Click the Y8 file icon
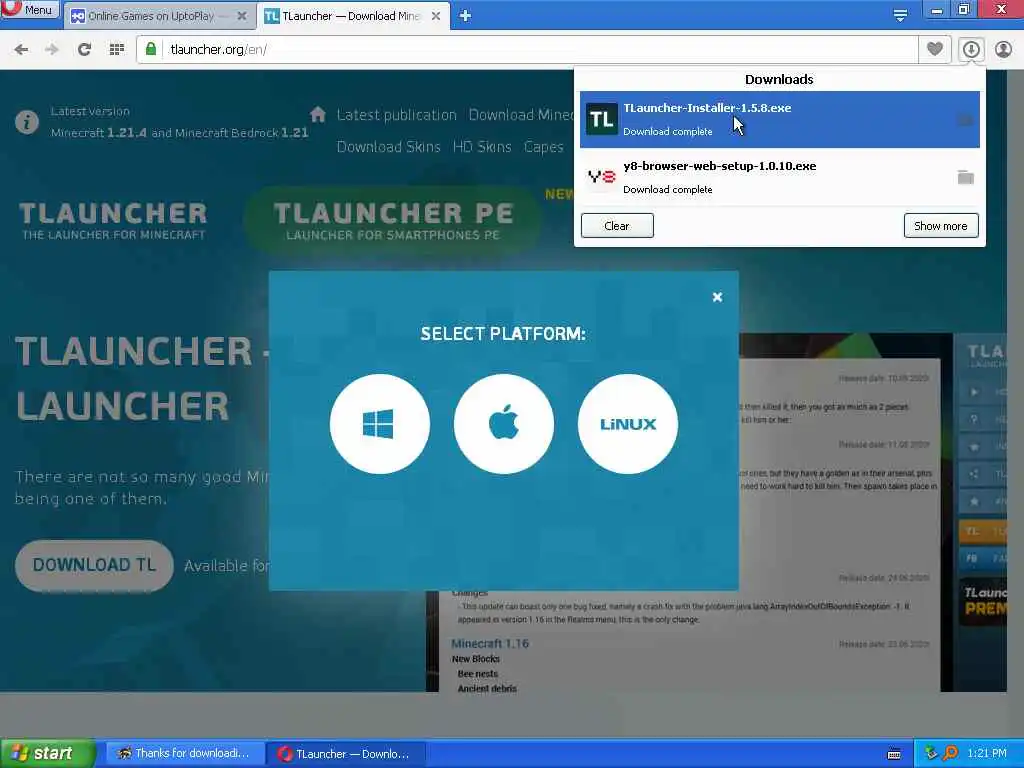This screenshot has width=1024, height=768. tap(601, 176)
